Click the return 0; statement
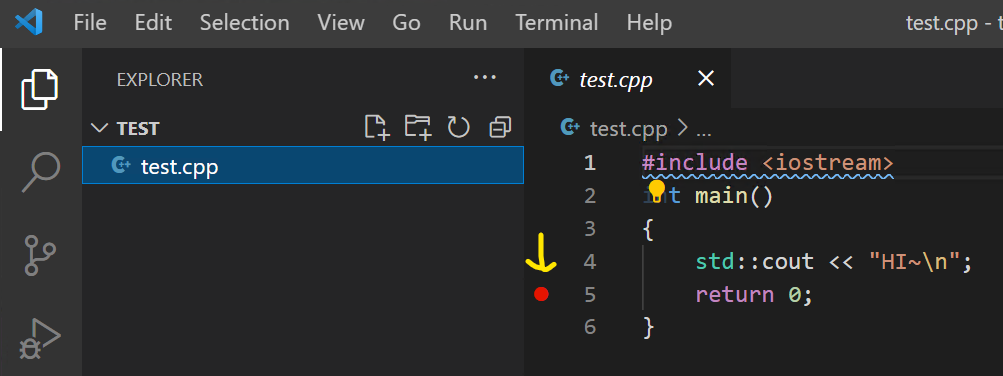This screenshot has width=1003, height=376. coord(754,294)
